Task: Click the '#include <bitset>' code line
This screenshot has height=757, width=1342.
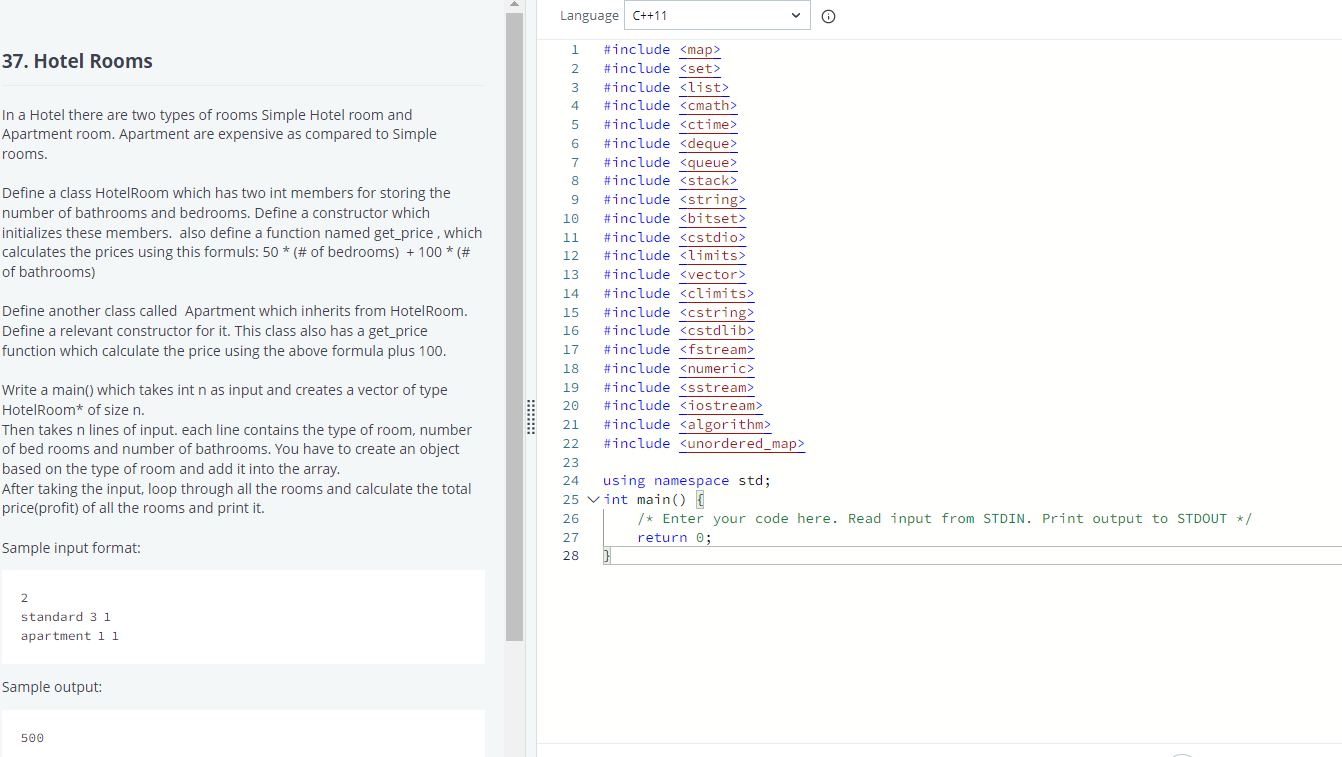Action: click(x=674, y=219)
